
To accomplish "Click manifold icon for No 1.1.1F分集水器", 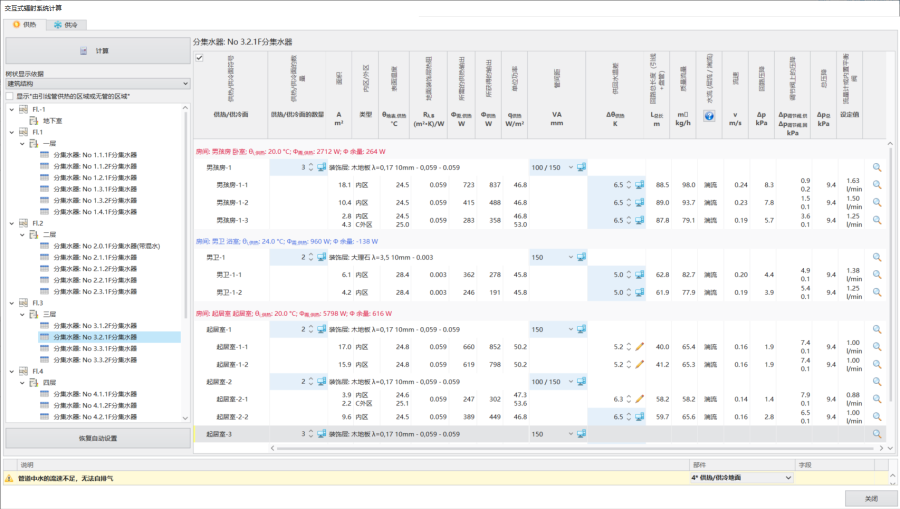I will coord(44,154).
